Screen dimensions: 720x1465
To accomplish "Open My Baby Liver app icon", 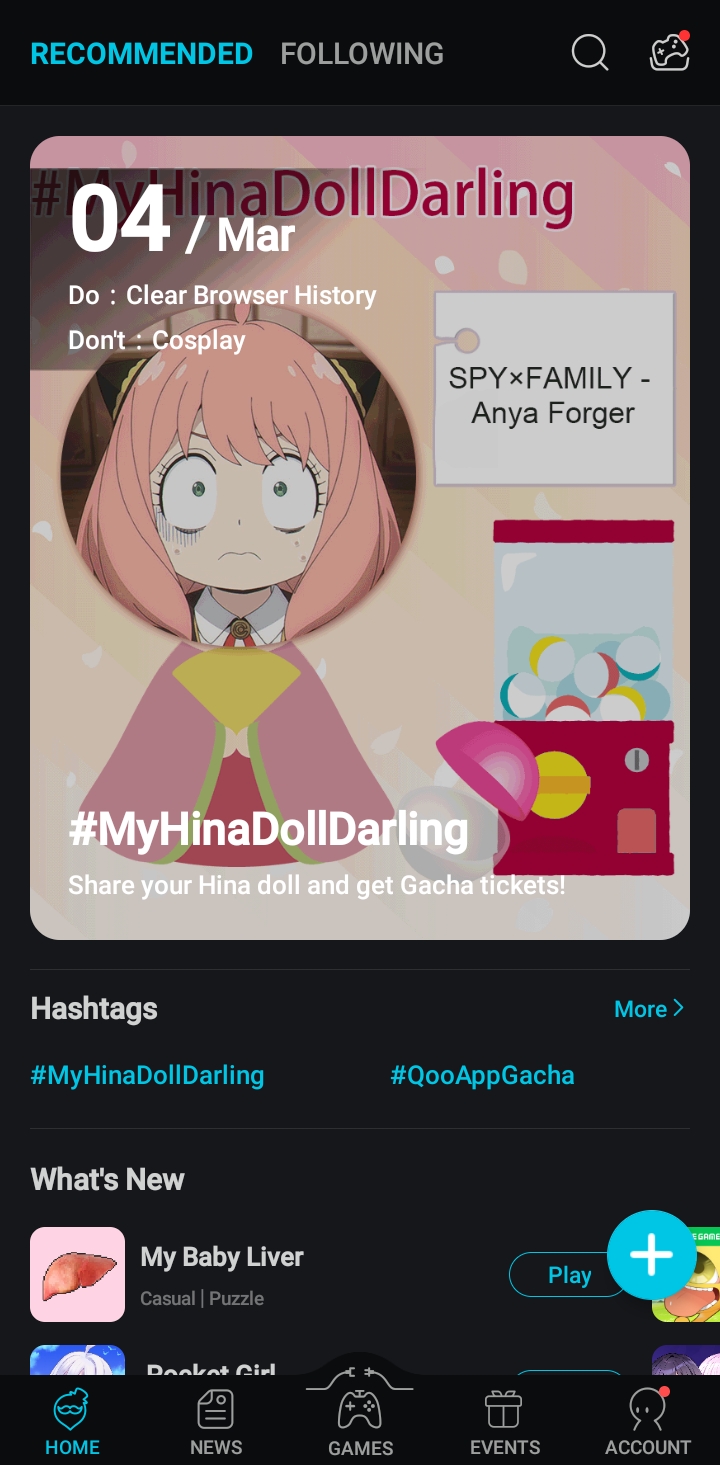I will (78, 1274).
